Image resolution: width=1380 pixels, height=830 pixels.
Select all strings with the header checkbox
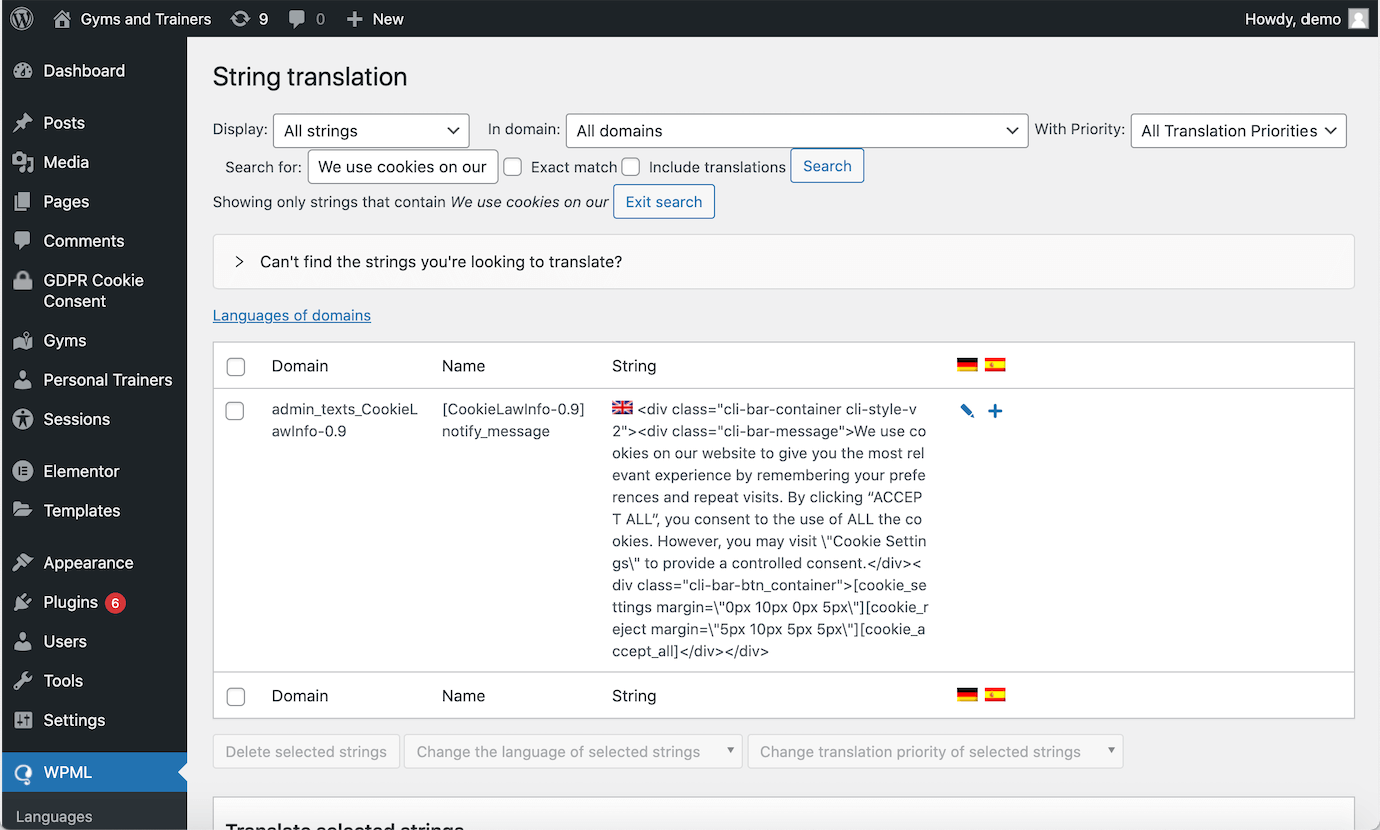click(236, 366)
